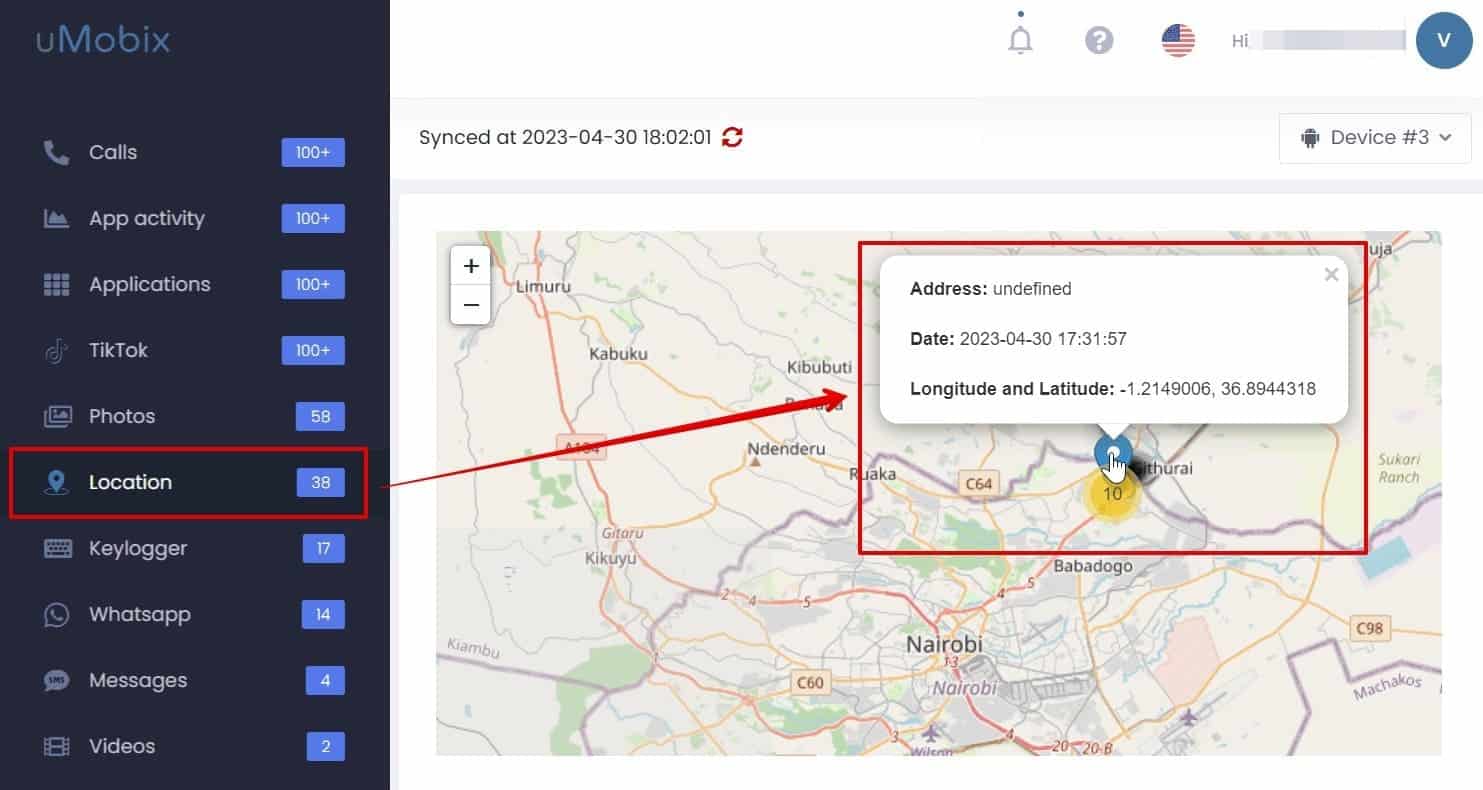Select the Location menu item
The height and width of the screenshot is (790, 1483).
point(130,482)
